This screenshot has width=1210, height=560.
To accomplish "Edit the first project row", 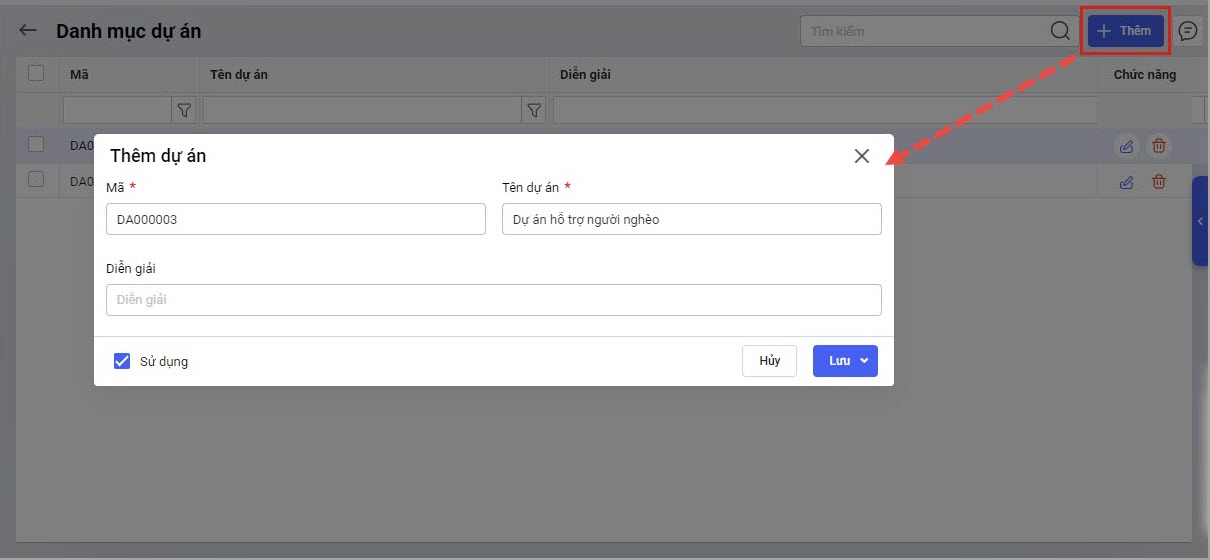I will [1127, 147].
